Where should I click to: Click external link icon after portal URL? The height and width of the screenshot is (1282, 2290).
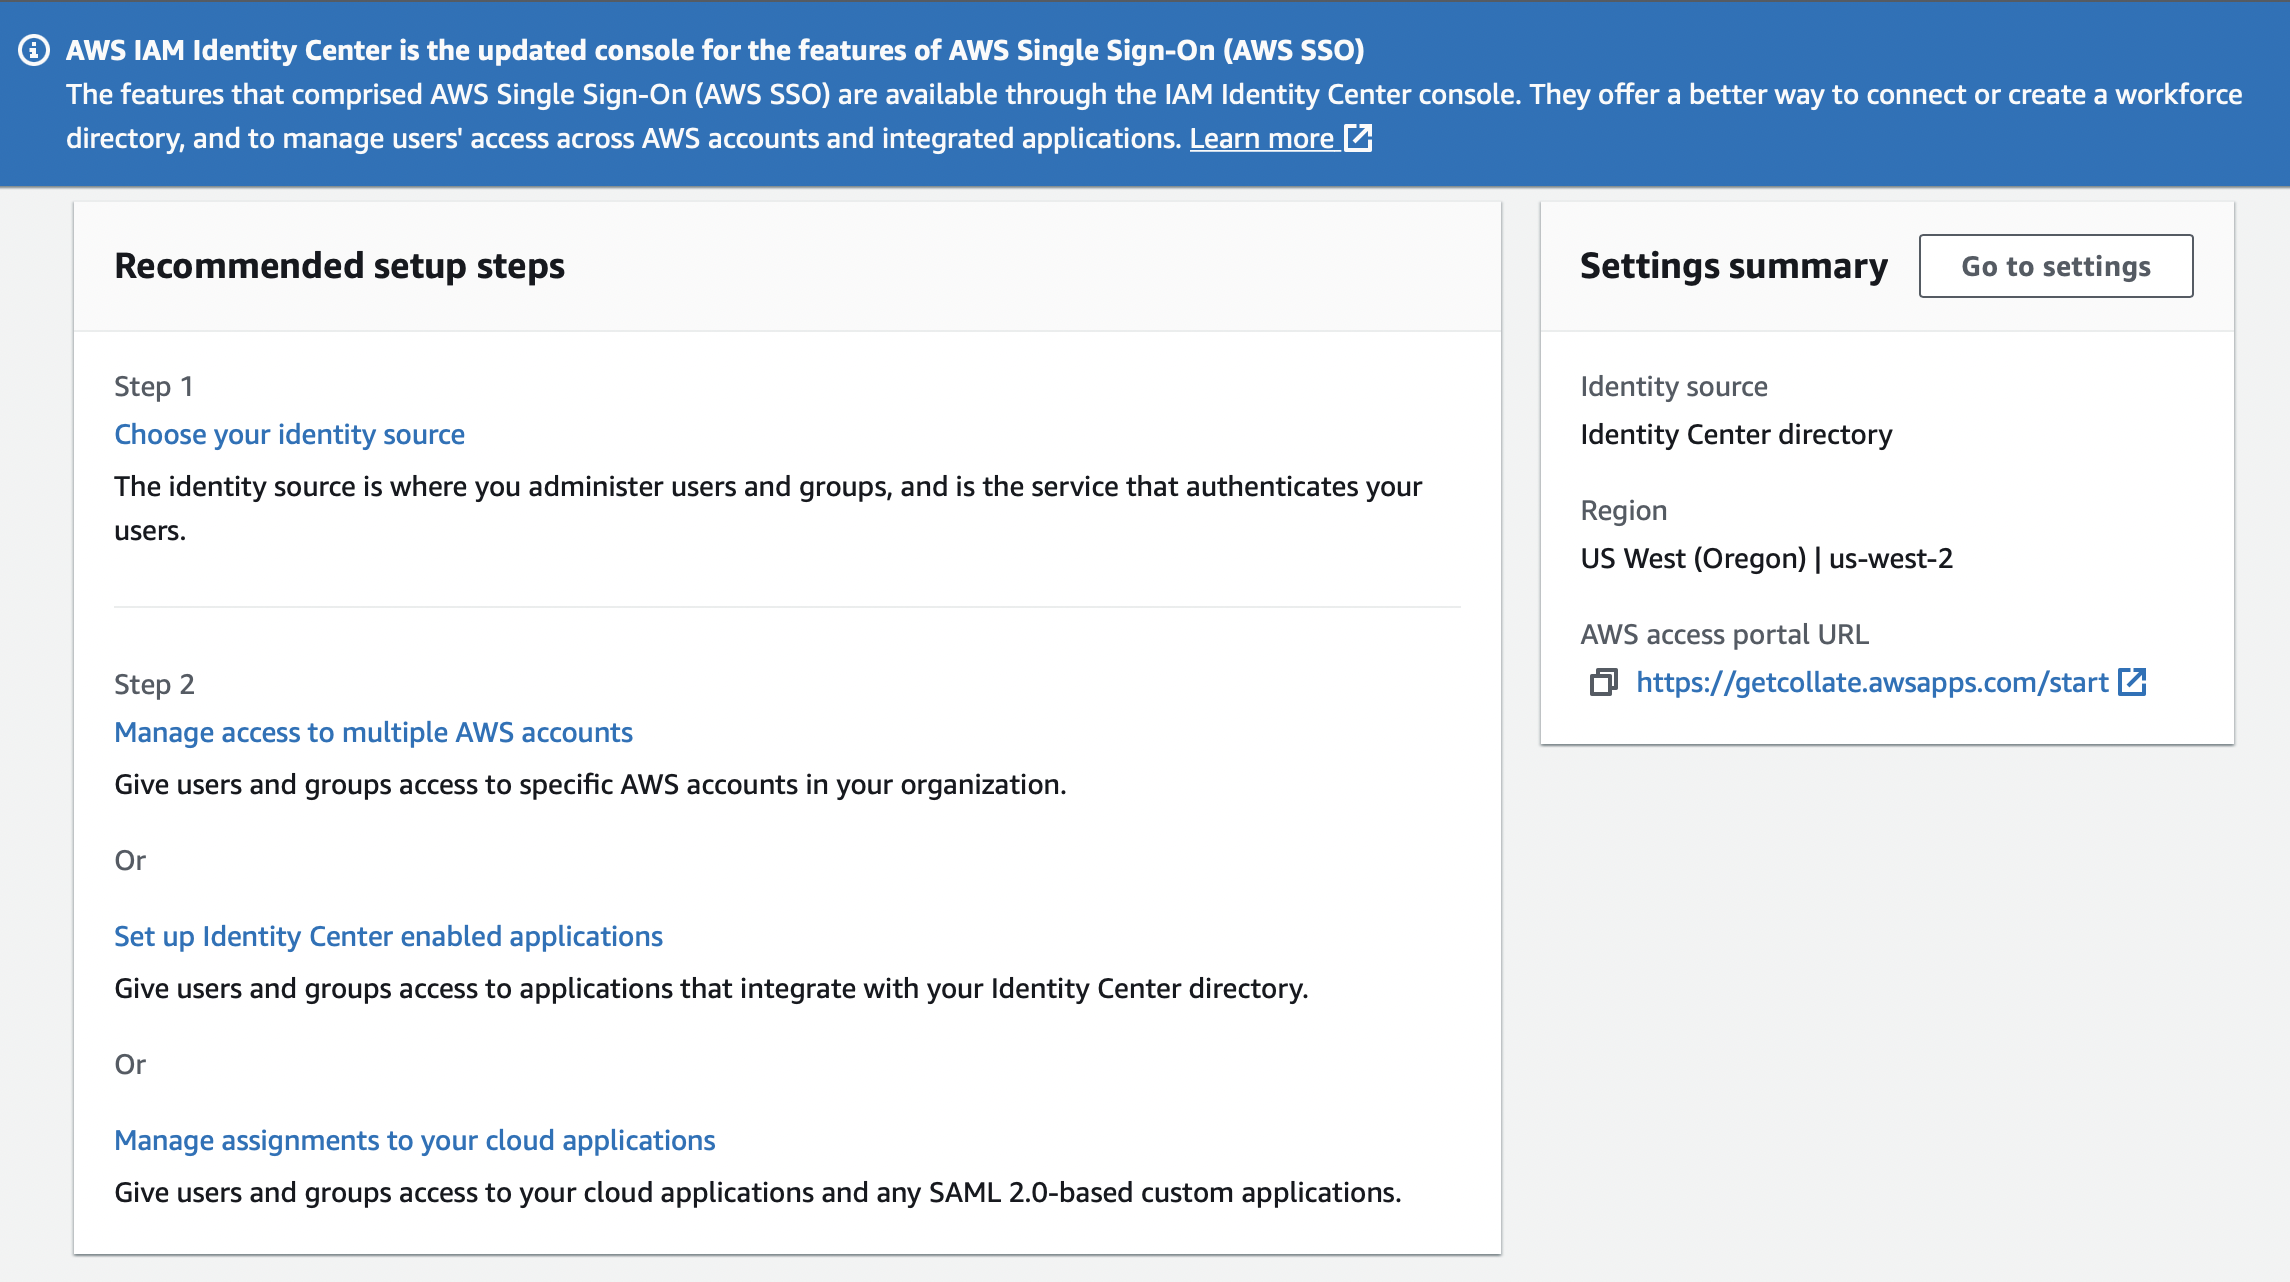2132,682
